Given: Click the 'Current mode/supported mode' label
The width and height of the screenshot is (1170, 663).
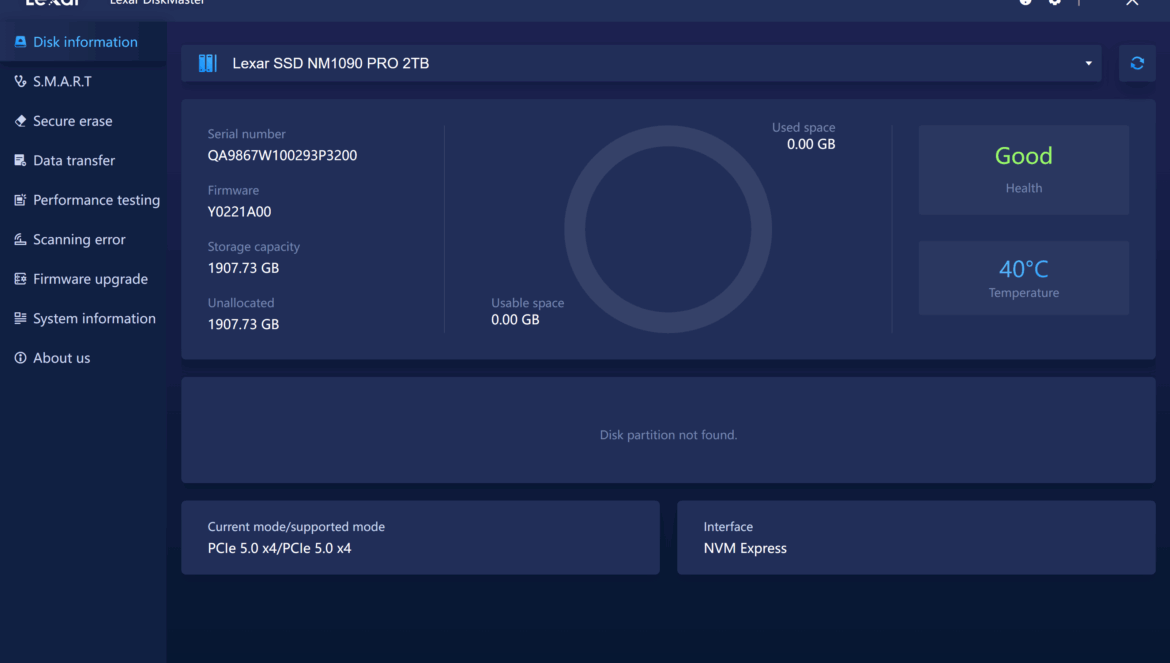Looking at the screenshot, I should [296, 527].
